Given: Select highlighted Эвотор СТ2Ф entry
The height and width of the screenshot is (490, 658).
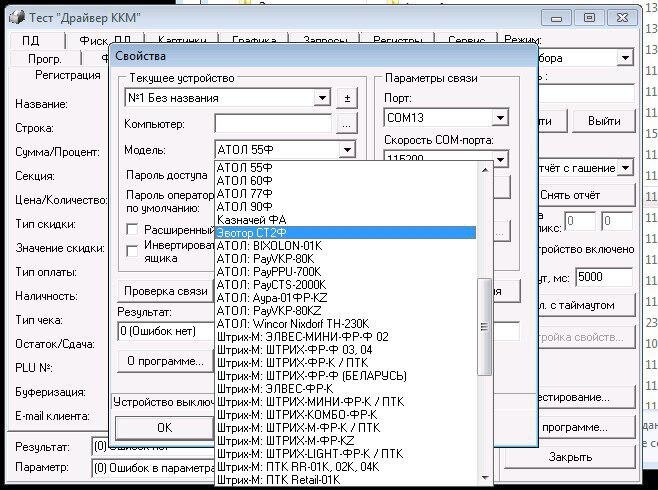Looking at the screenshot, I should [346, 233].
